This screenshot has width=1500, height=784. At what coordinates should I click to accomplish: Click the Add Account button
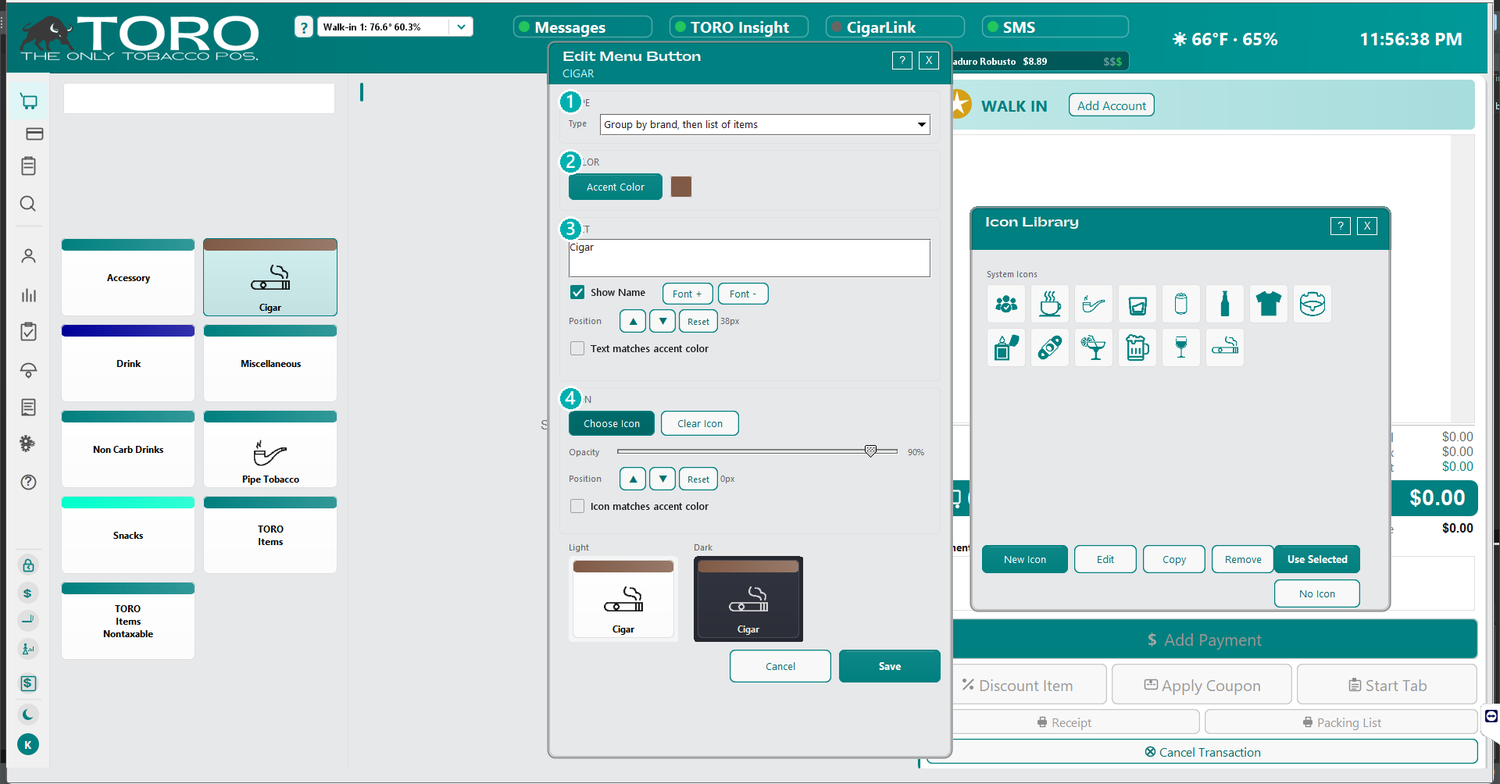[1111, 105]
